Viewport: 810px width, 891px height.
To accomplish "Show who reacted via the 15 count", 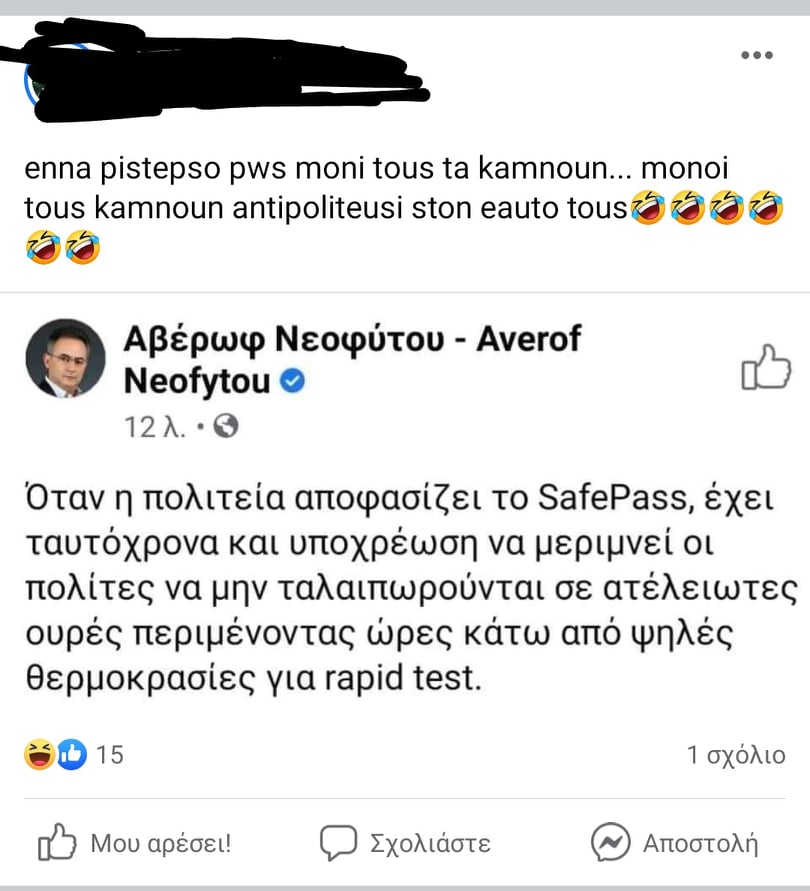I will (x=110, y=755).
